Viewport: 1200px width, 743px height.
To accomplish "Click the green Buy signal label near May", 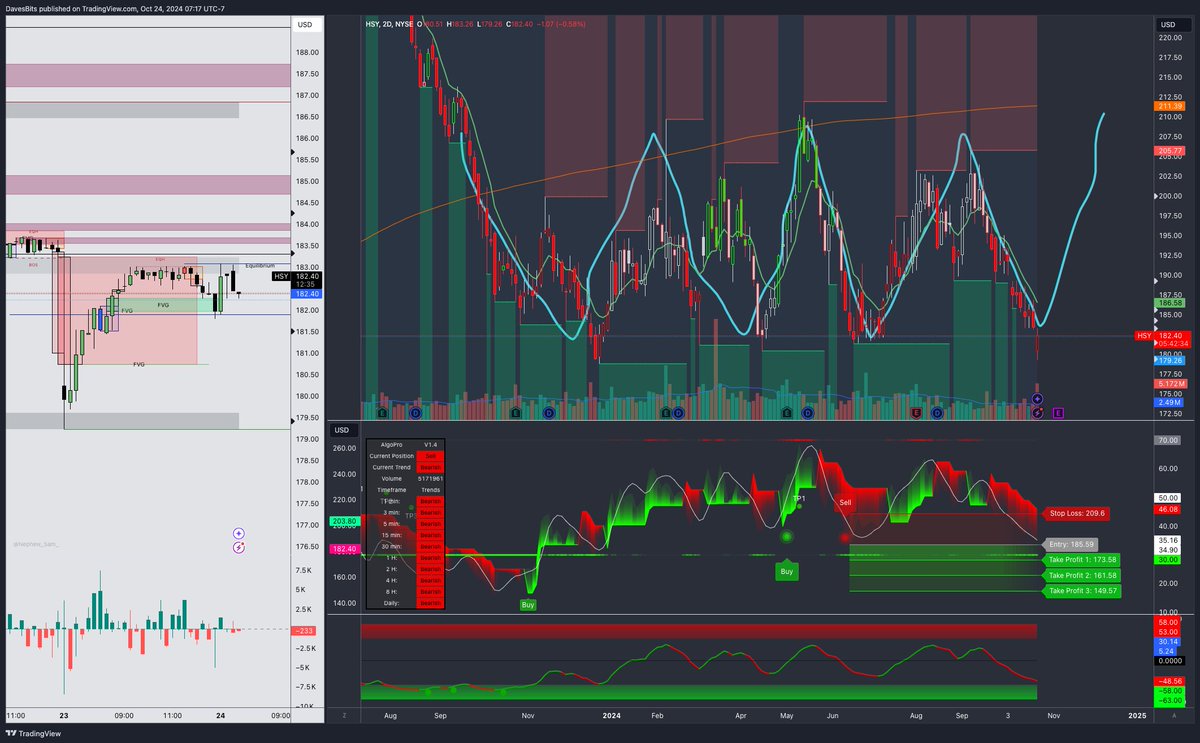I will point(786,571).
